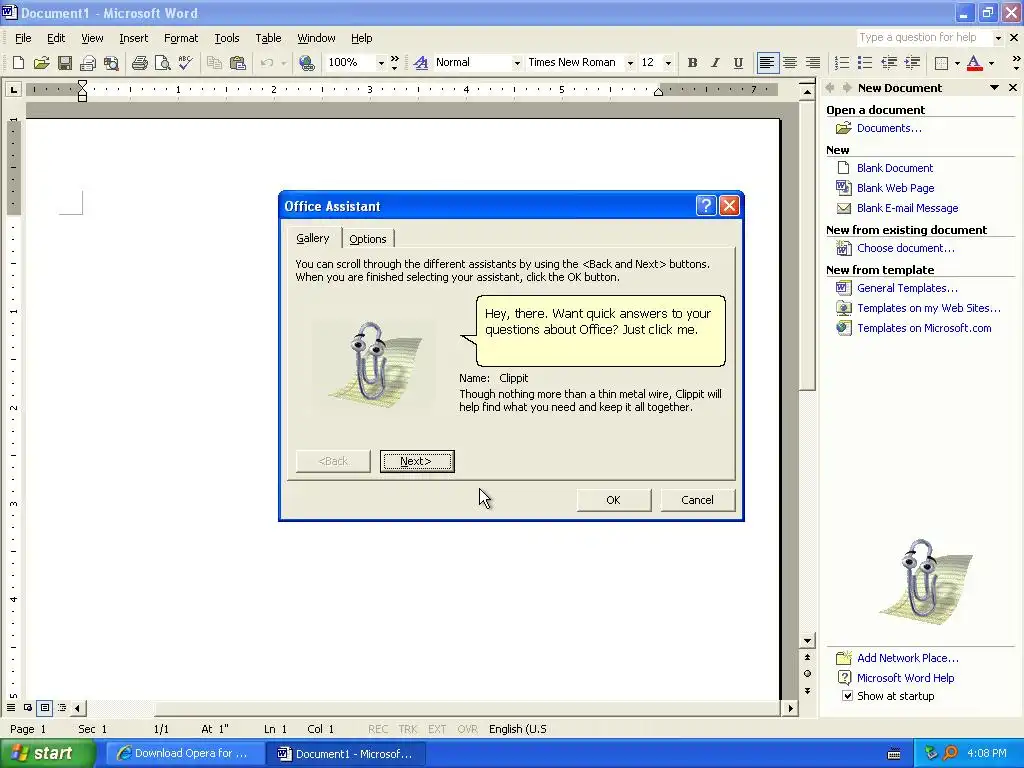Switch to Print Layout view icon
1024x768 pixels.
[44, 708]
